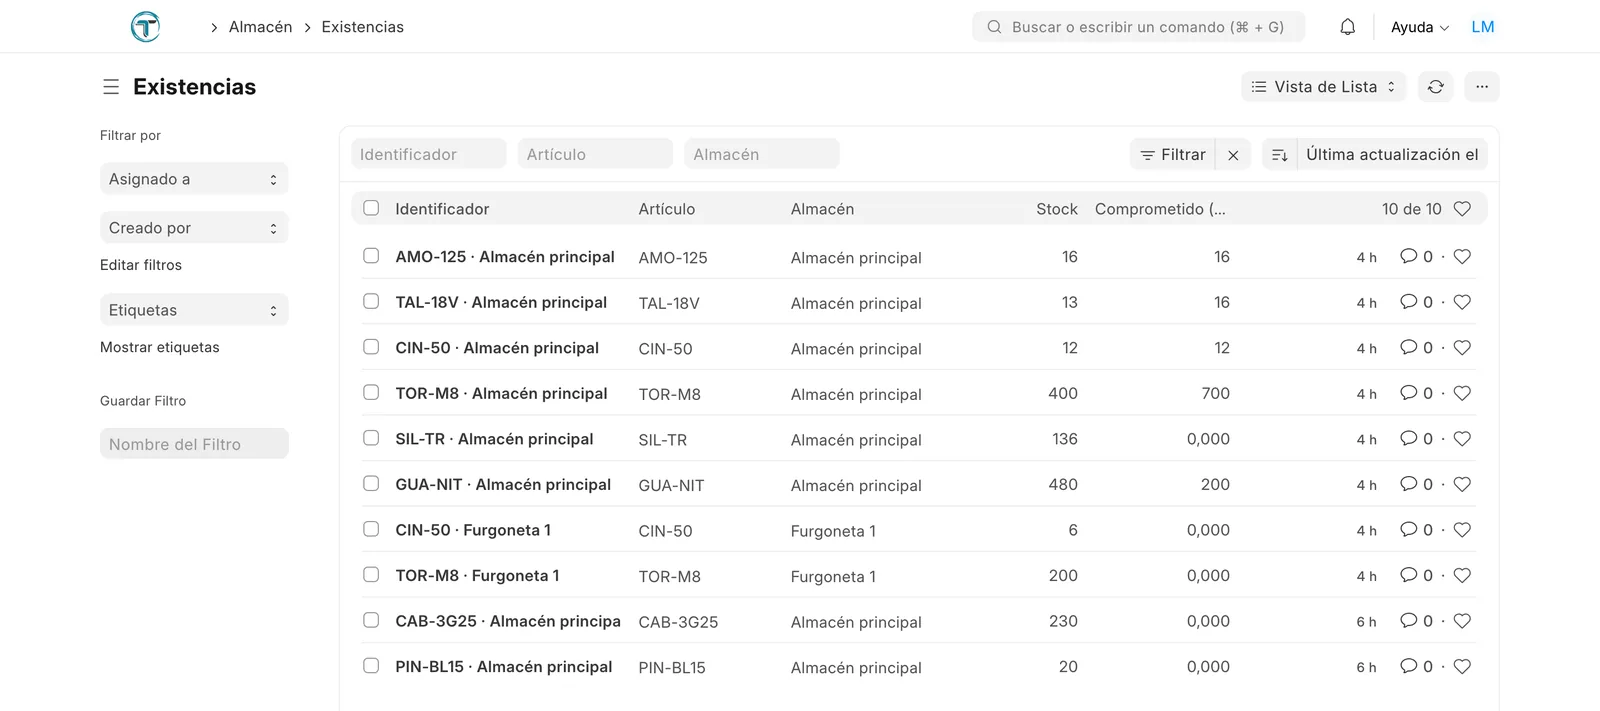The height and width of the screenshot is (711, 1600).
Task: Expand the Ayuda help menu
Action: coord(1420,27)
